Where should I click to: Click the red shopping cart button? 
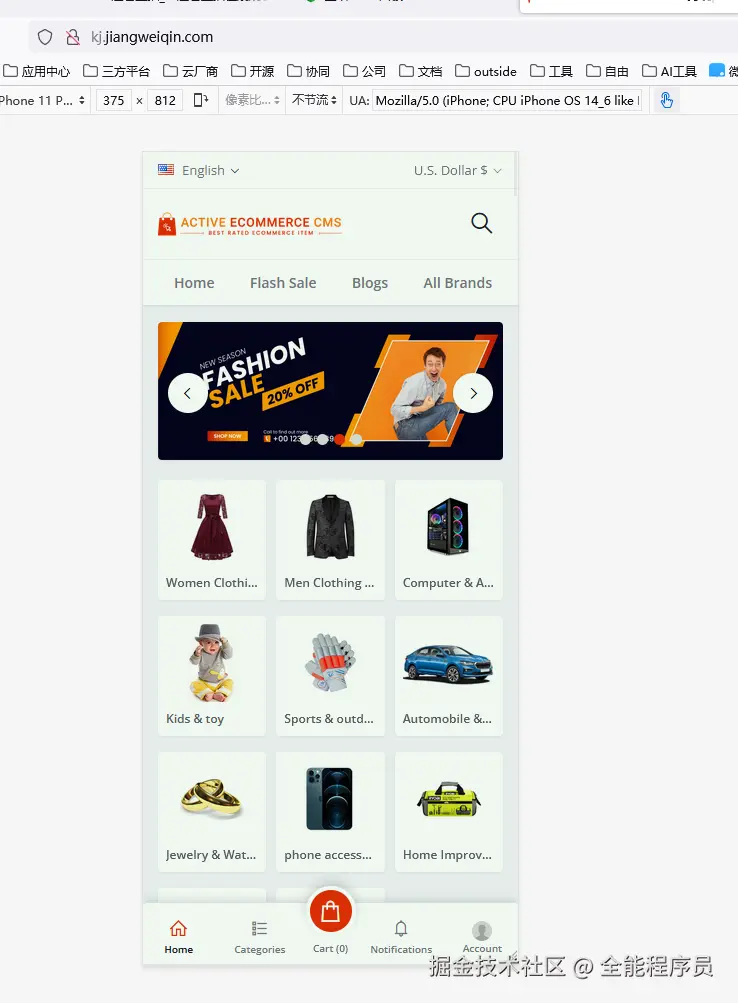[331, 911]
